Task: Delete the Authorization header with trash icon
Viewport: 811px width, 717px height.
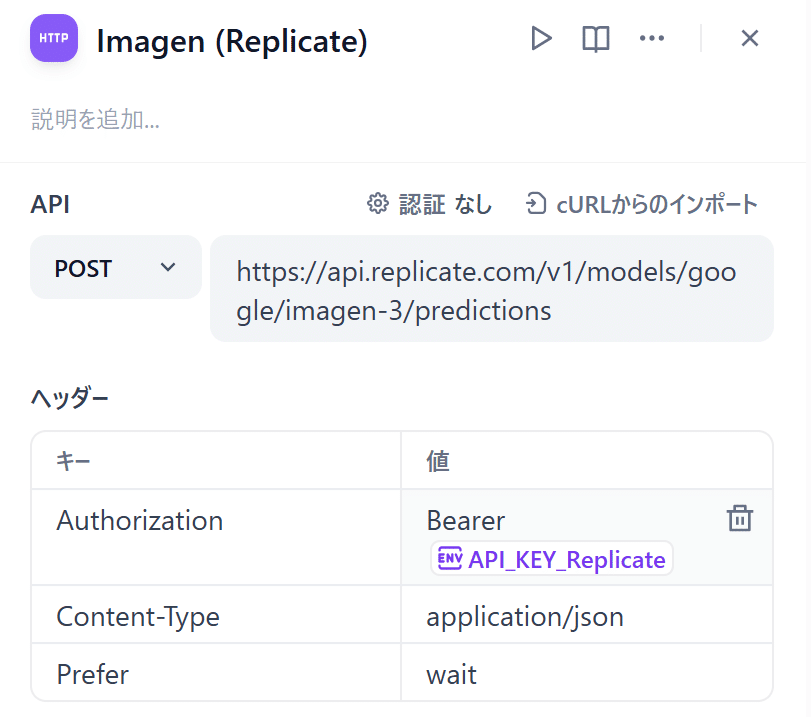Action: (740, 519)
